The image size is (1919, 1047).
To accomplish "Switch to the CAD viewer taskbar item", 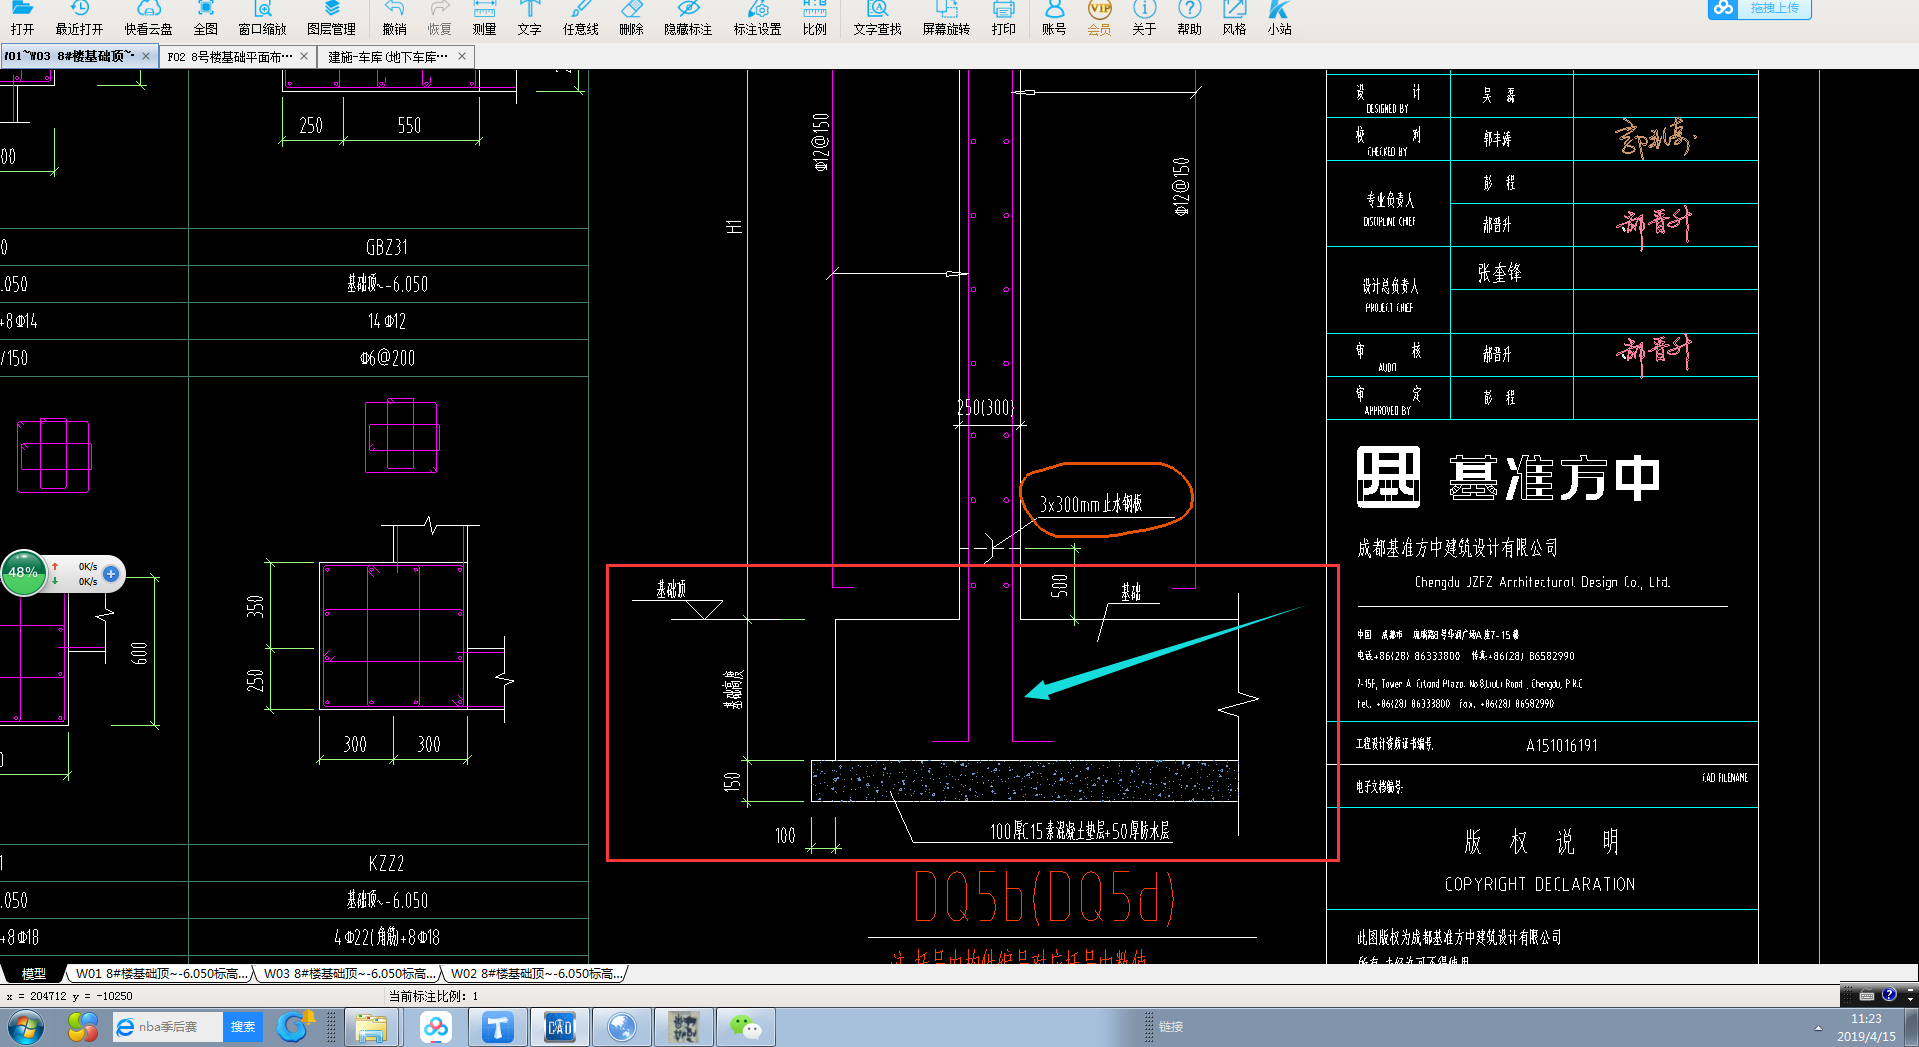I will [559, 1027].
